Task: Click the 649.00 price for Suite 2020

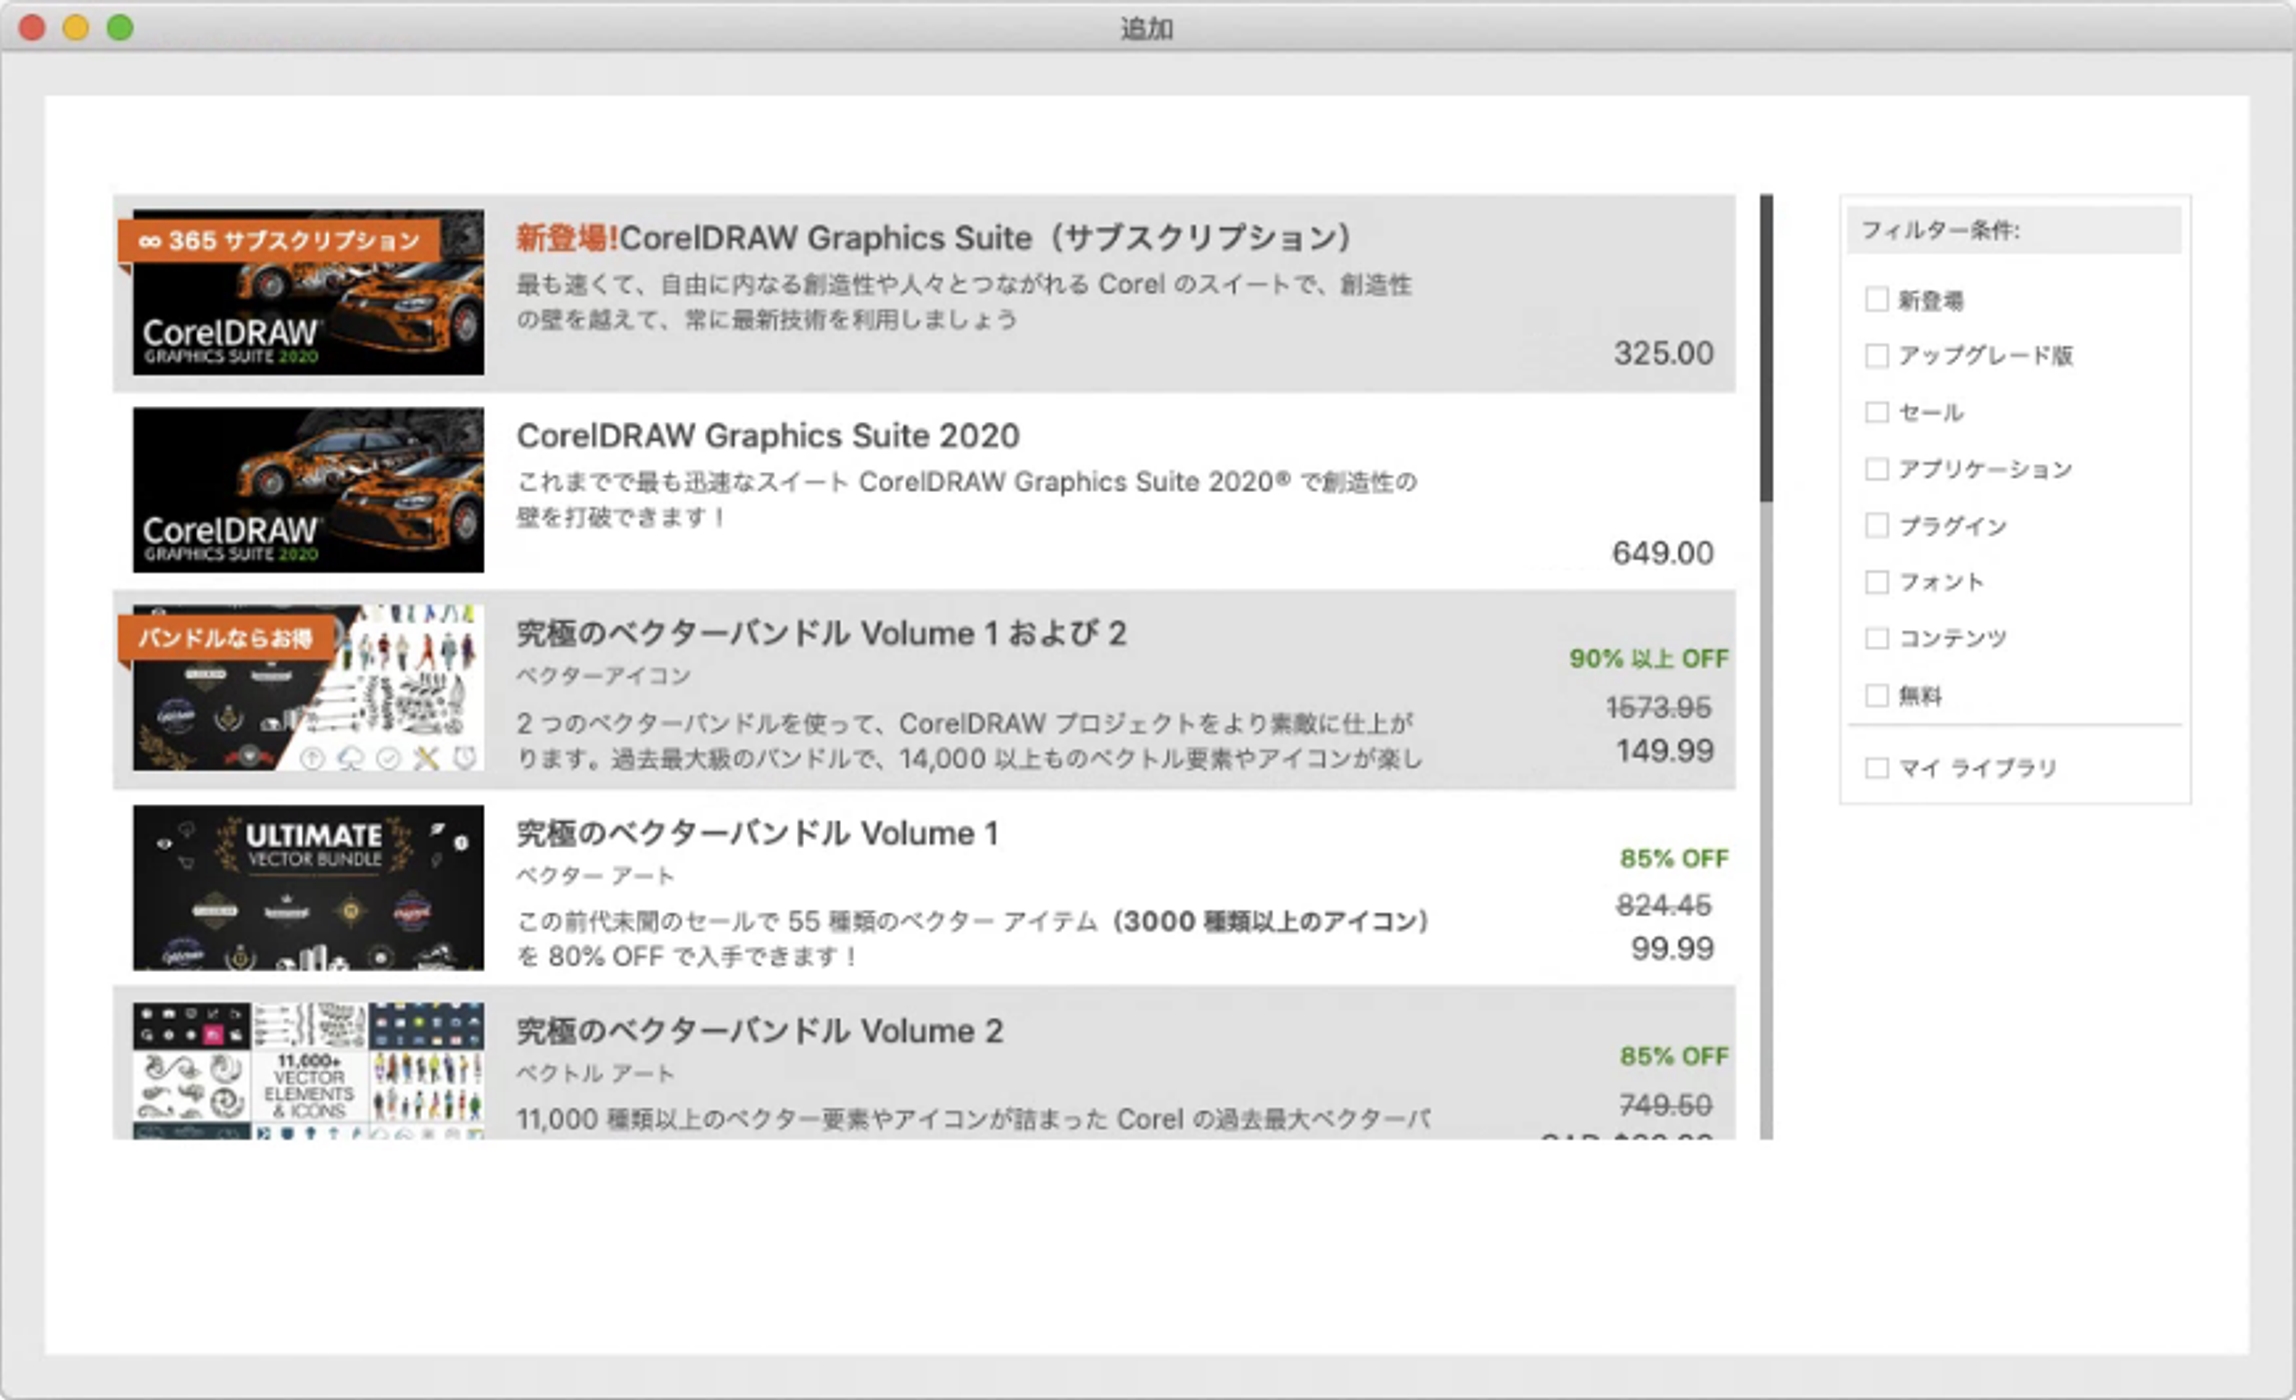Action: tap(1662, 552)
